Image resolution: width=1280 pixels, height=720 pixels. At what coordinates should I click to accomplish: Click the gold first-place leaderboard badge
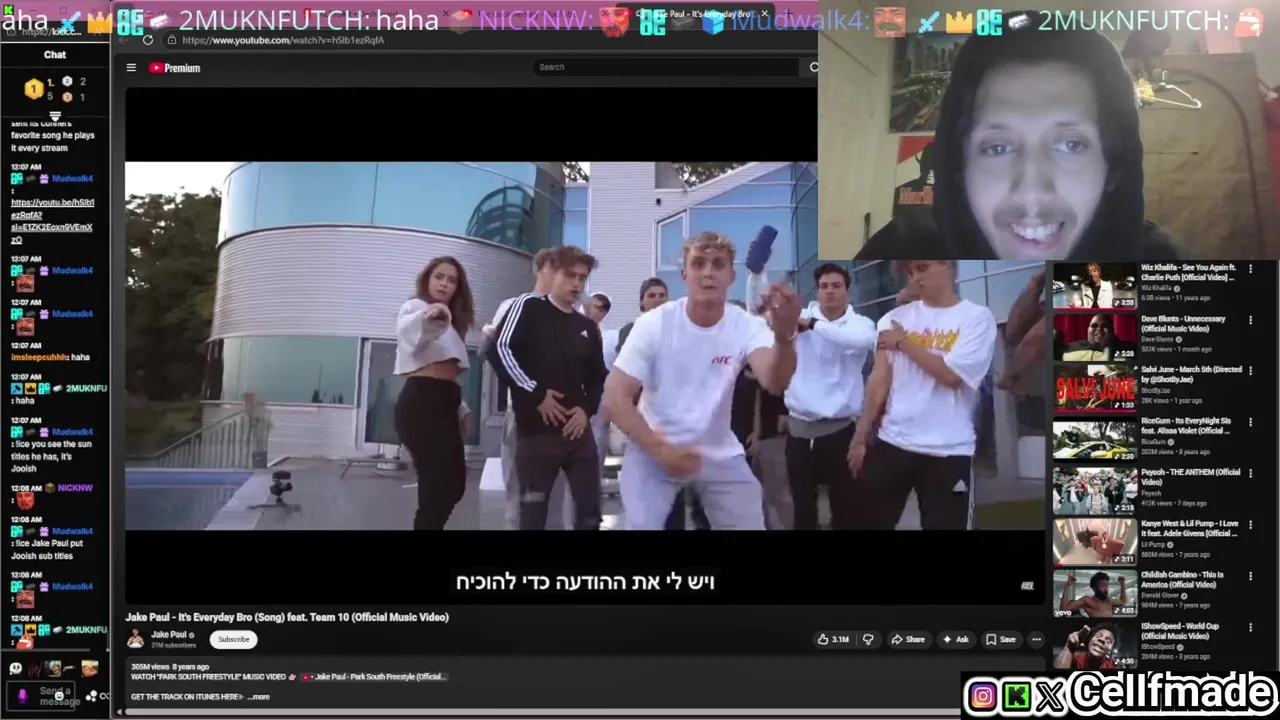point(33,89)
